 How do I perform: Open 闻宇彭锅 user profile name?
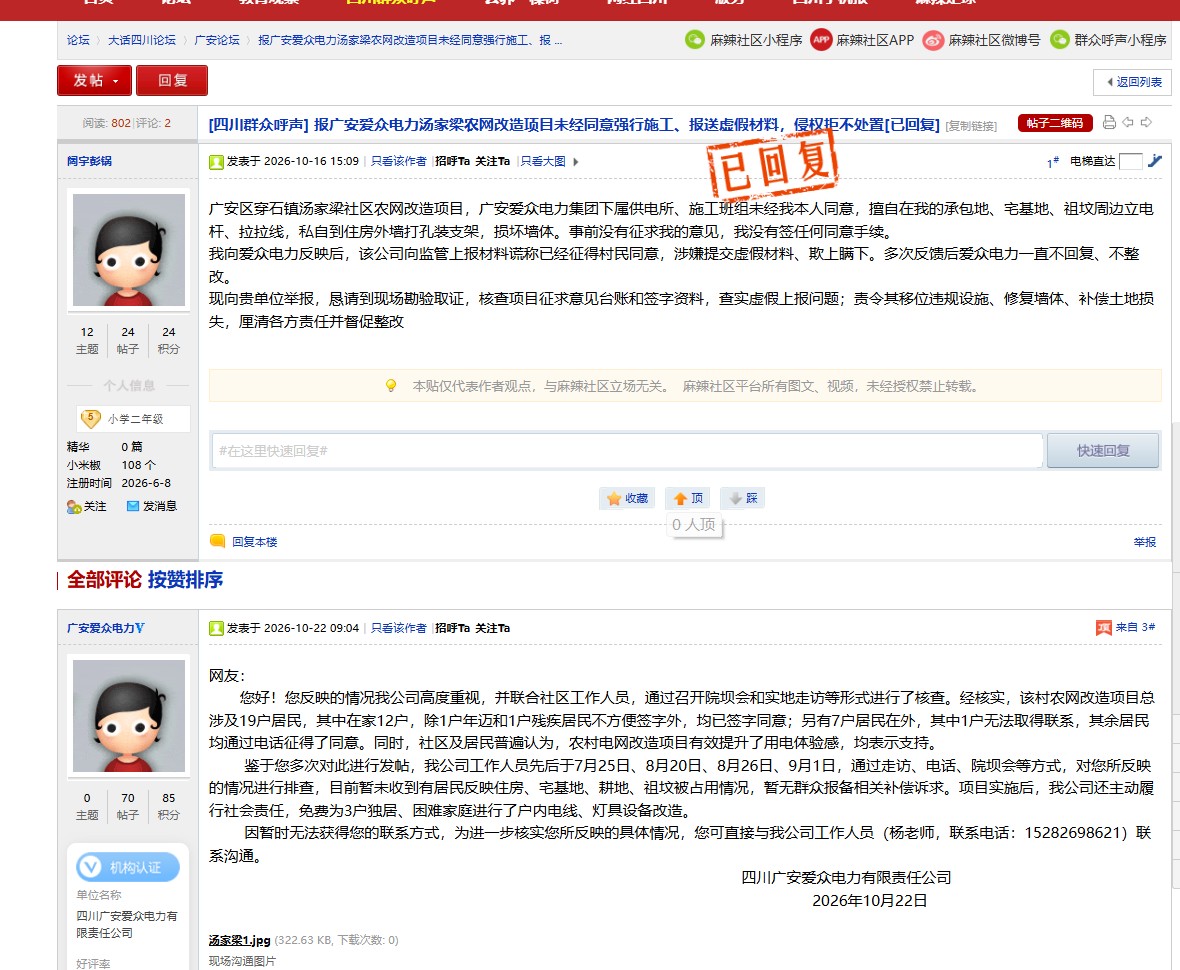click(89, 161)
